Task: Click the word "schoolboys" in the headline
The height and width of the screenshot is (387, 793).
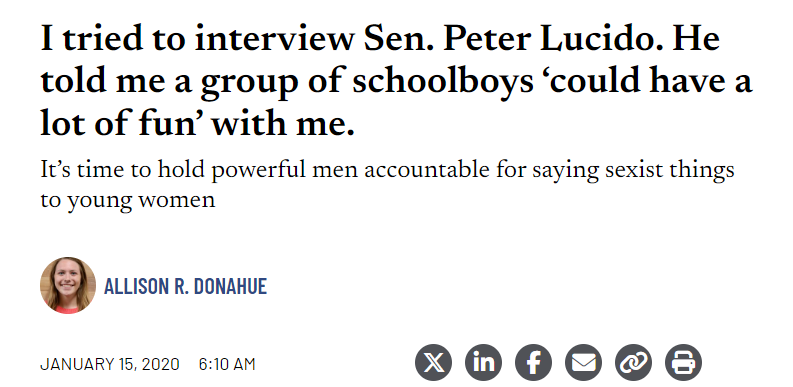Action: pos(443,82)
